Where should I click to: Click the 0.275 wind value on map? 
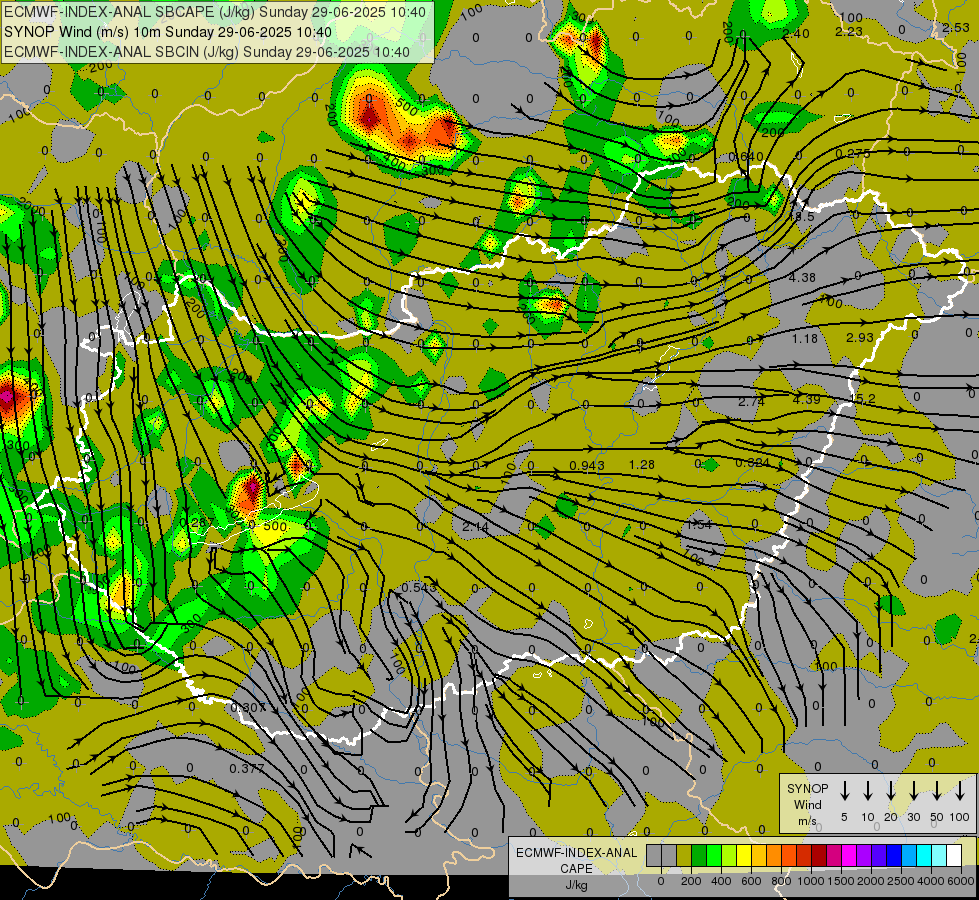853,154
